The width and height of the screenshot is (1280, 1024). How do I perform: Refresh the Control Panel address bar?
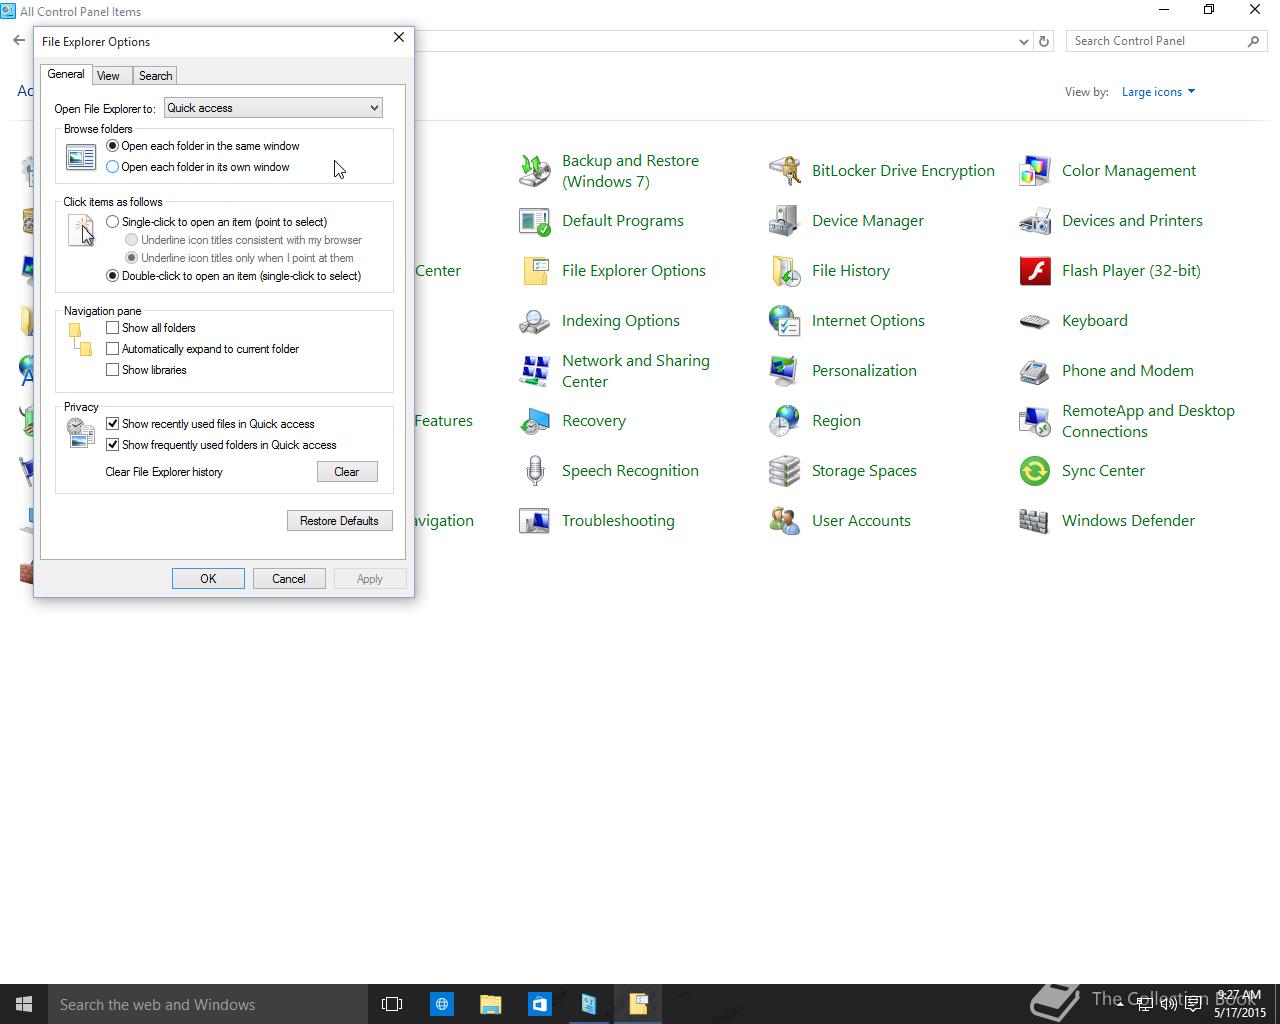tap(1044, 41)
